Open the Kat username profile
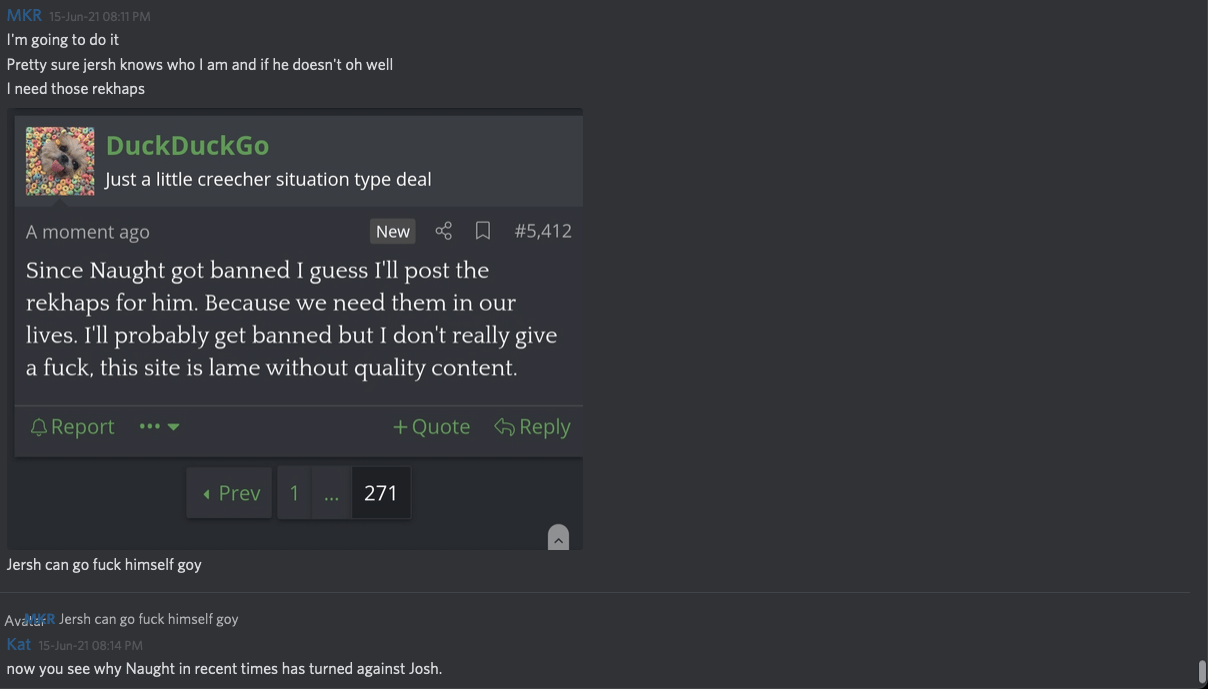This screenshot has width=1208, height=689. [x=19, y=644]
